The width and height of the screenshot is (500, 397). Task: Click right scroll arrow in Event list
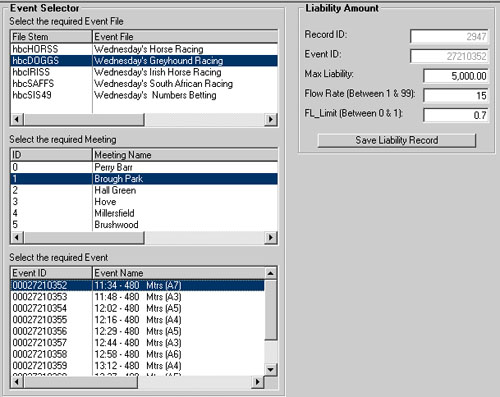point(257,382)
